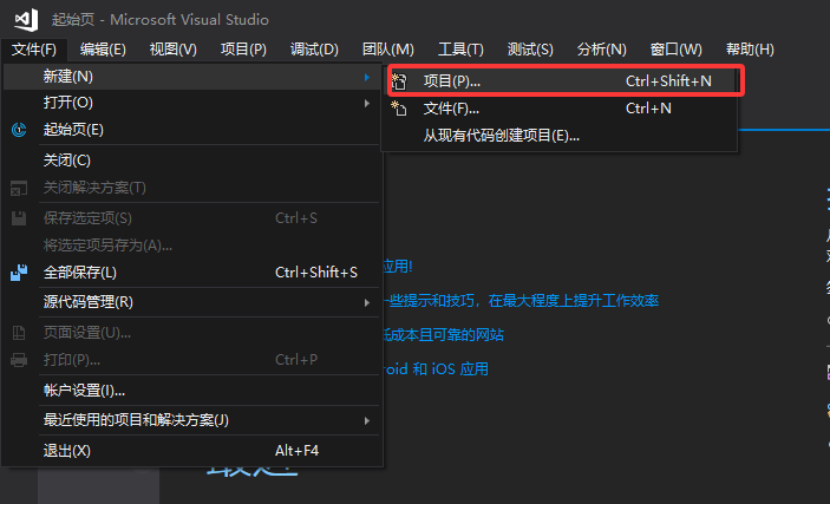Open the 帮助(H) menu
Image resolution: width=830 pixels, height=505 pixels.
pyautogui.click(x=750, y=50)
